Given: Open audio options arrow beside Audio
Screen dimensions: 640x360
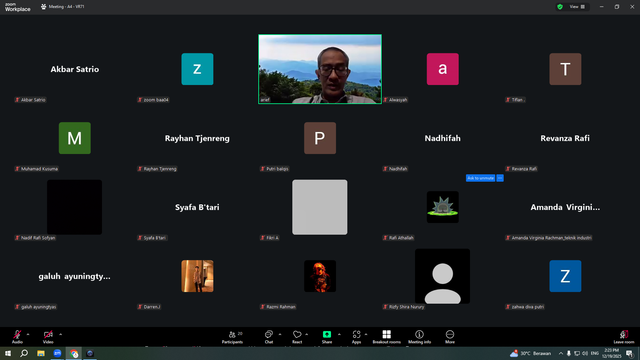Looking at the screenshot, I should tap(28, 334).
